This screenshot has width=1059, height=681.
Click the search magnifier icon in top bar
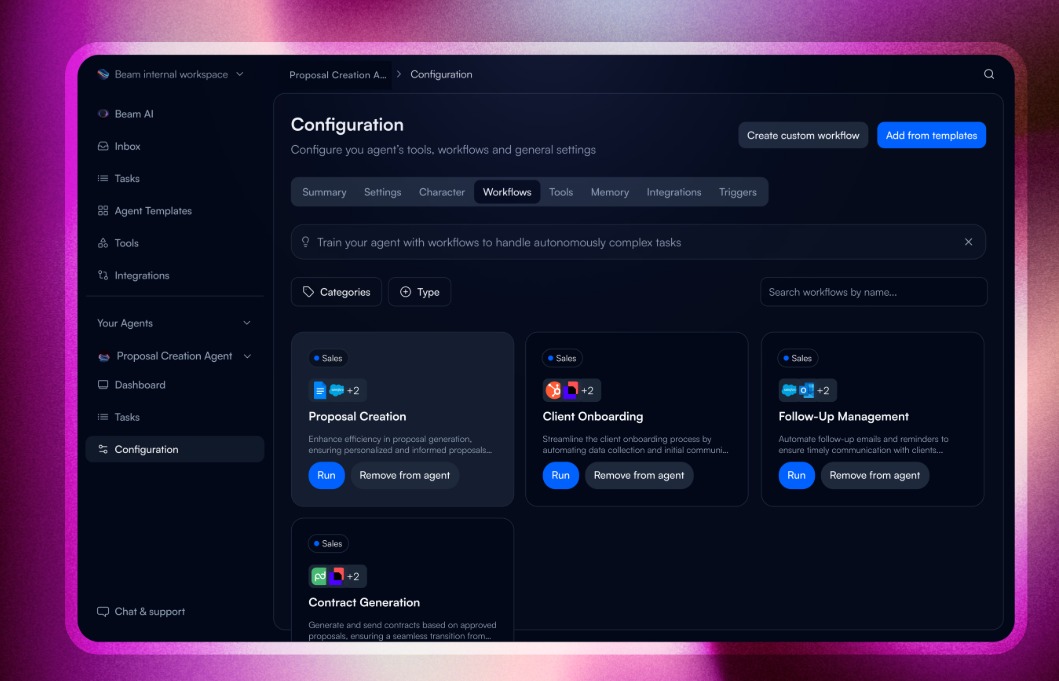(x=989, y=74)
